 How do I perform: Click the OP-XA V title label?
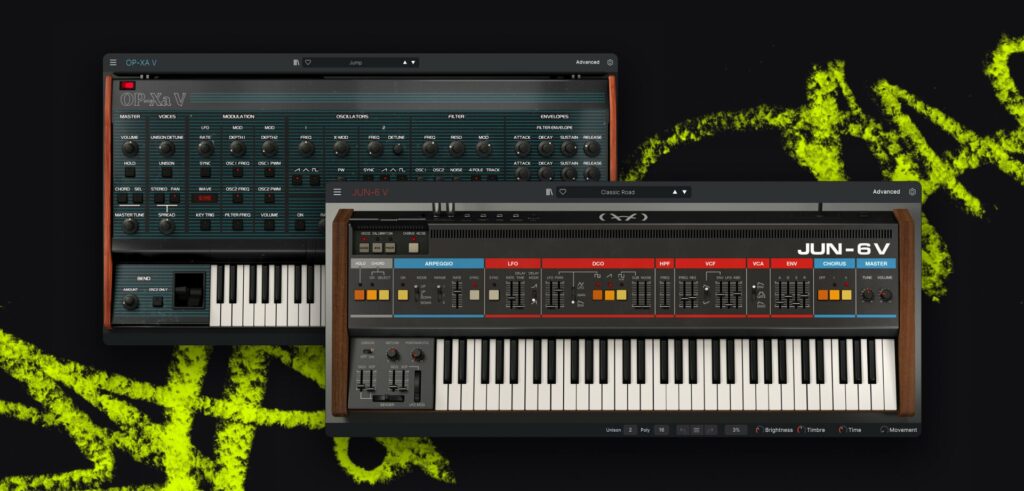[x=141, y=63]
